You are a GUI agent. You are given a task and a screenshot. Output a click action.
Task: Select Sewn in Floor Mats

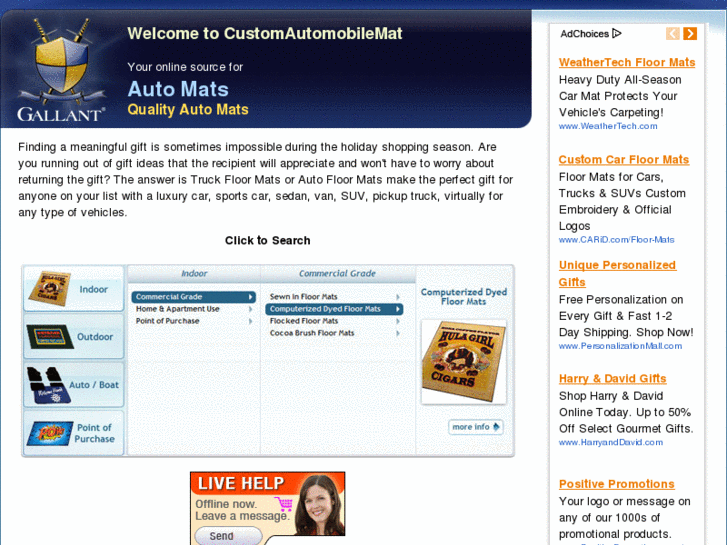click(x=304, y=297)
